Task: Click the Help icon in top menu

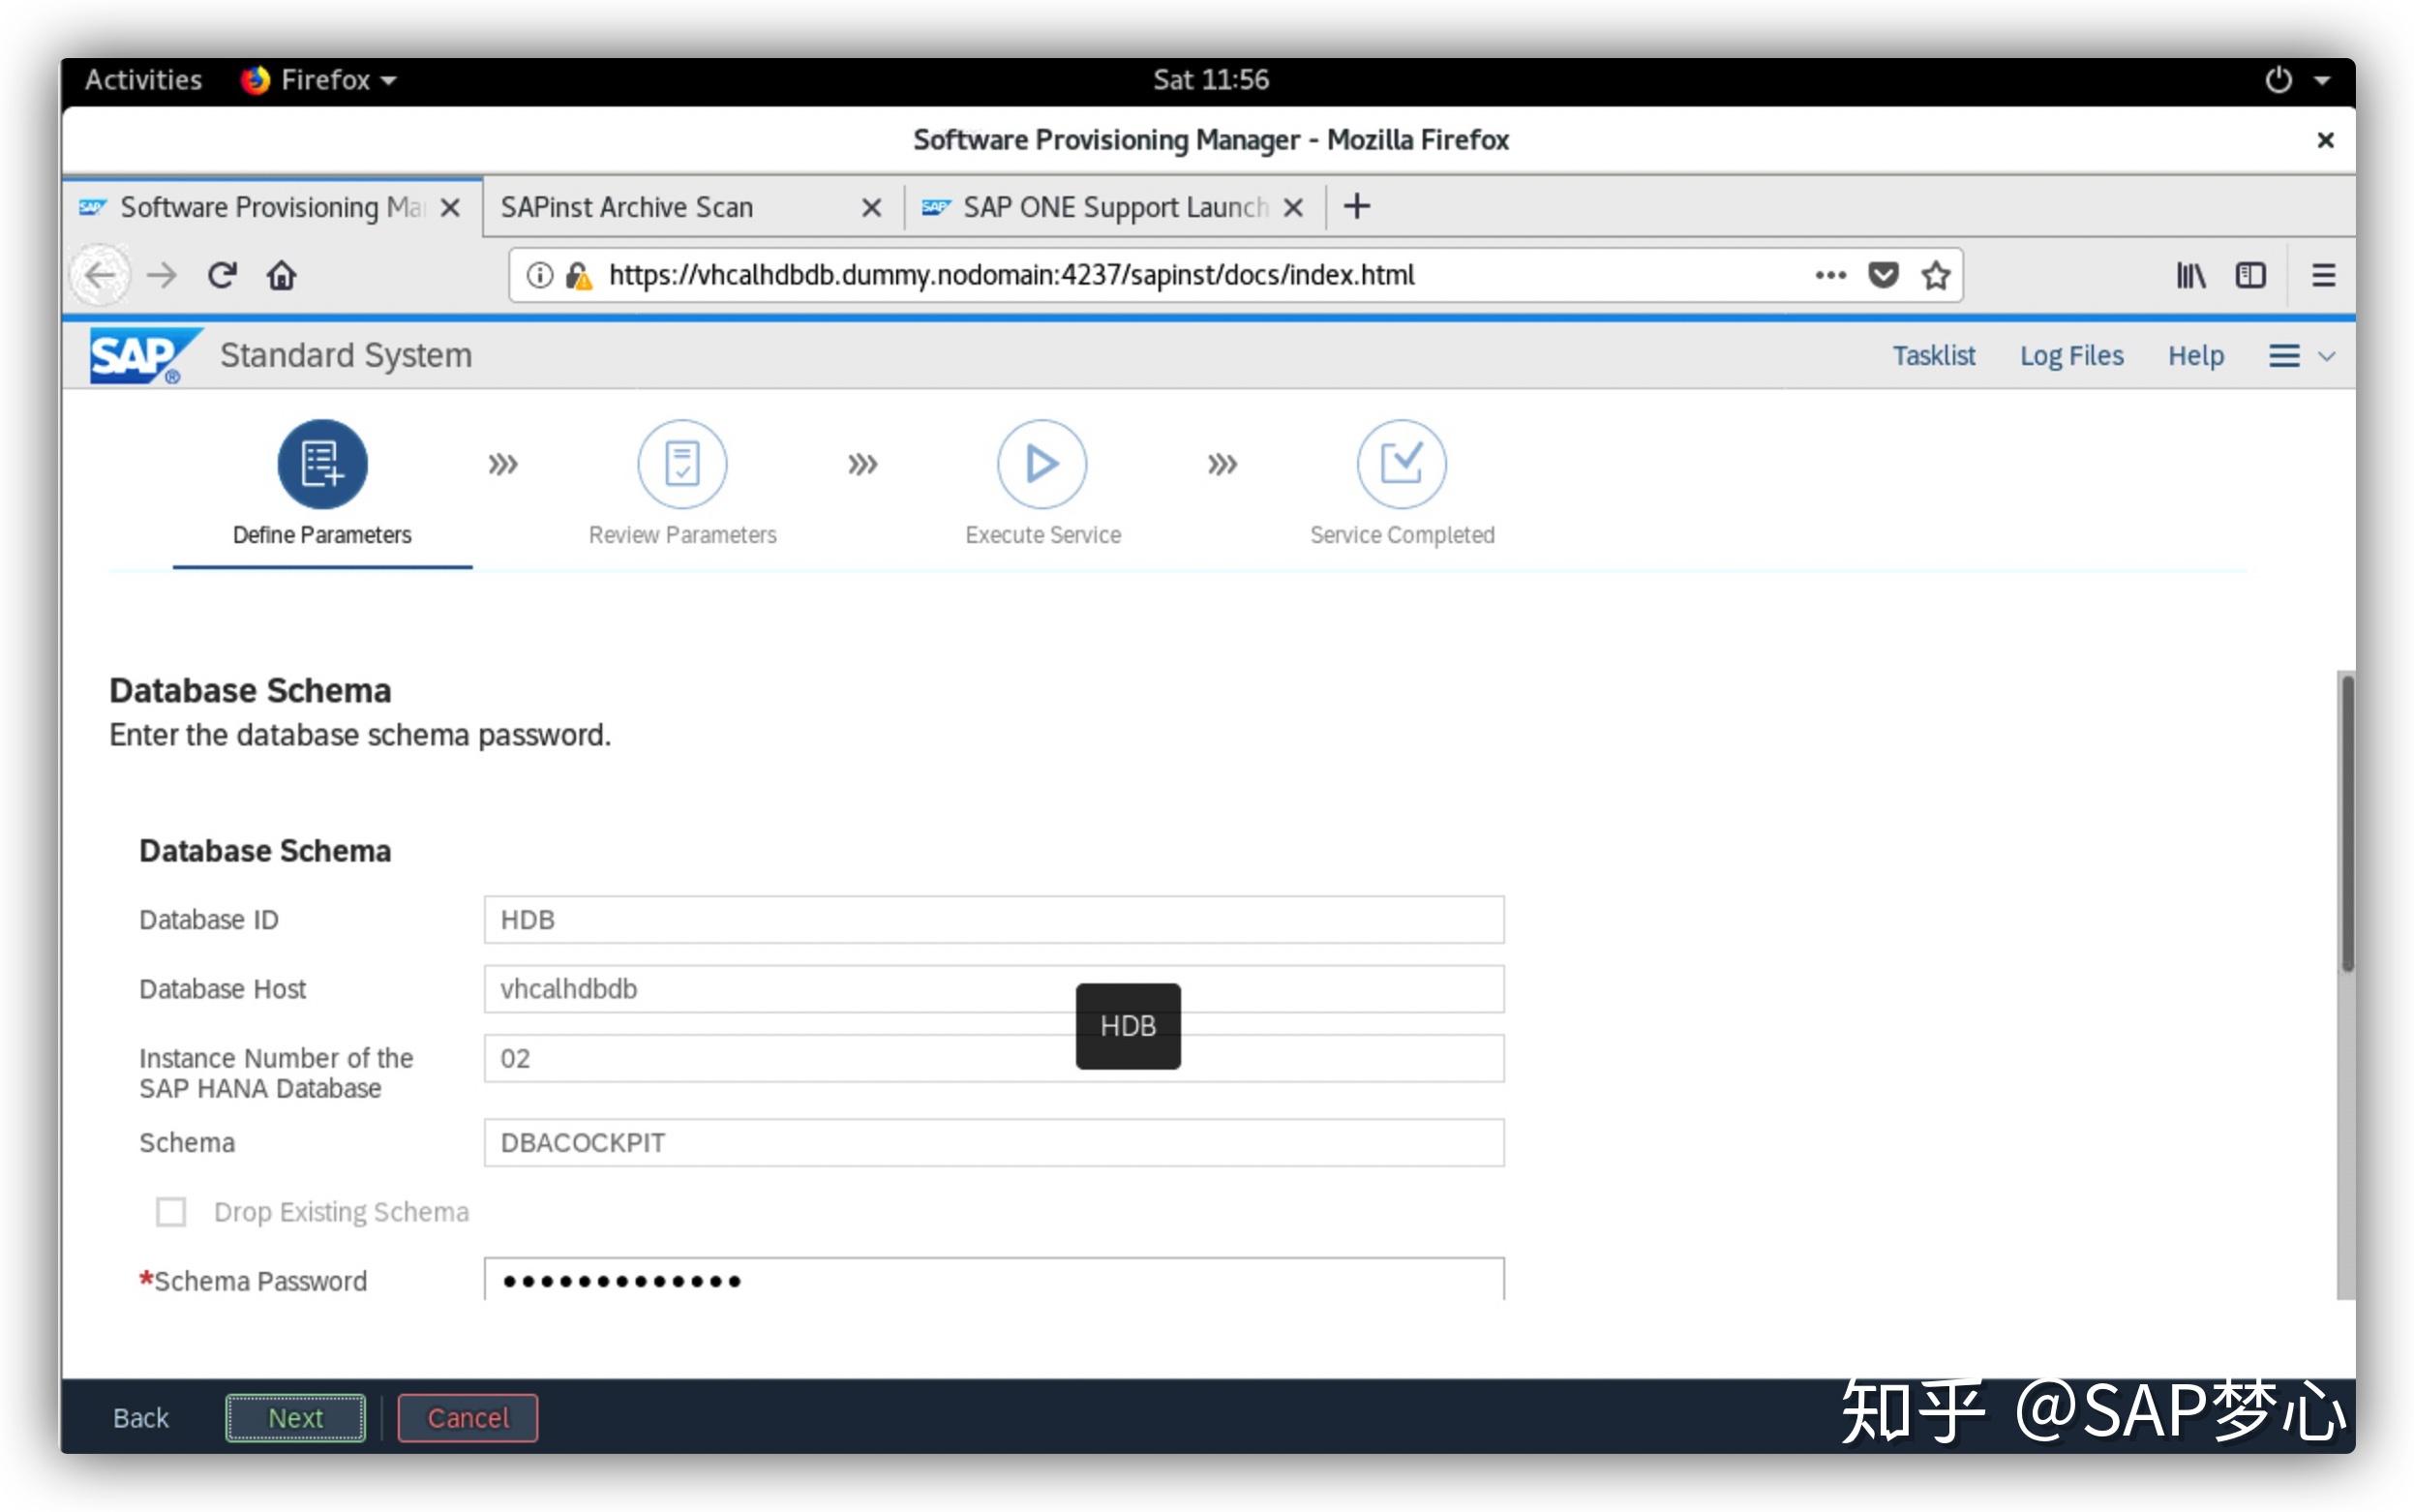Action: 2194,355
